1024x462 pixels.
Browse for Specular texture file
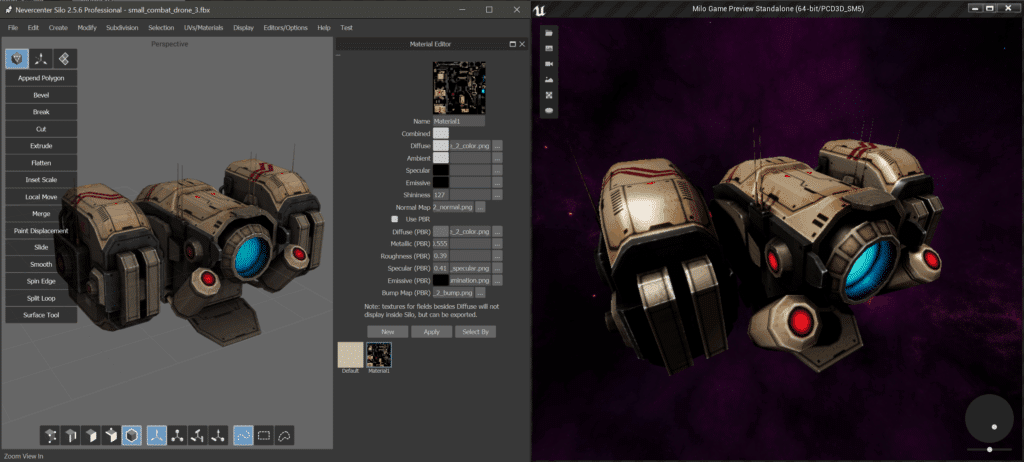click(497, 171)
